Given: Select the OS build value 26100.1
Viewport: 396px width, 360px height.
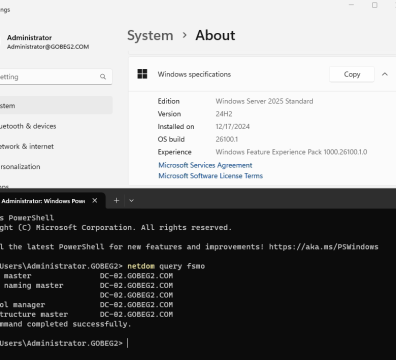Looking at the screenshot, I should 227,139.
